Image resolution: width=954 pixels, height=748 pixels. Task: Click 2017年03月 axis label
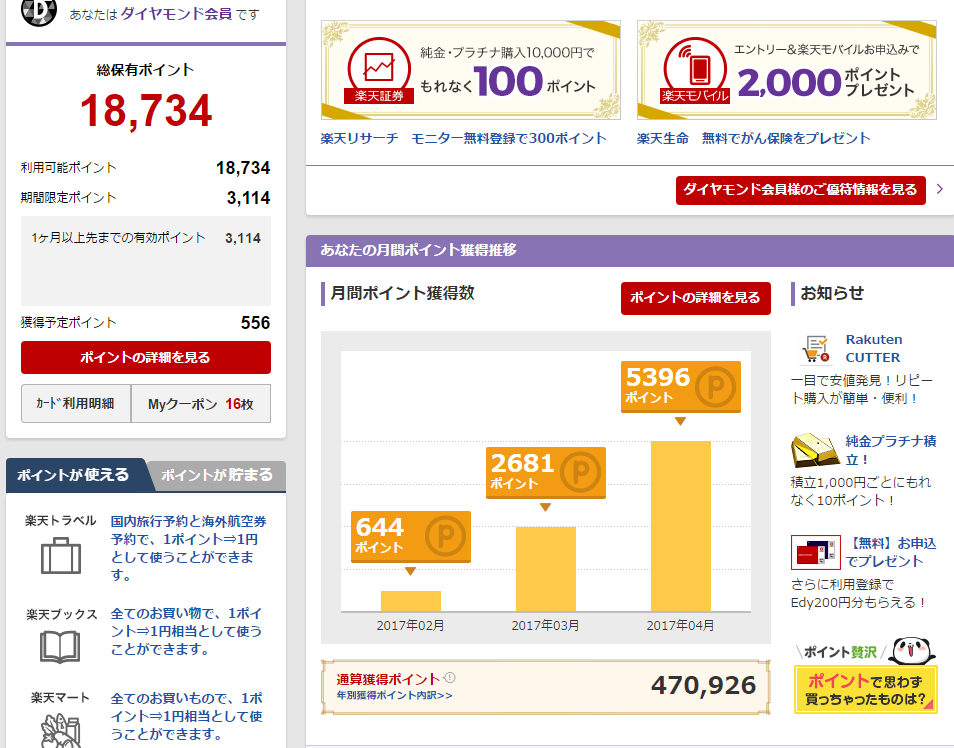pos(546,626)
